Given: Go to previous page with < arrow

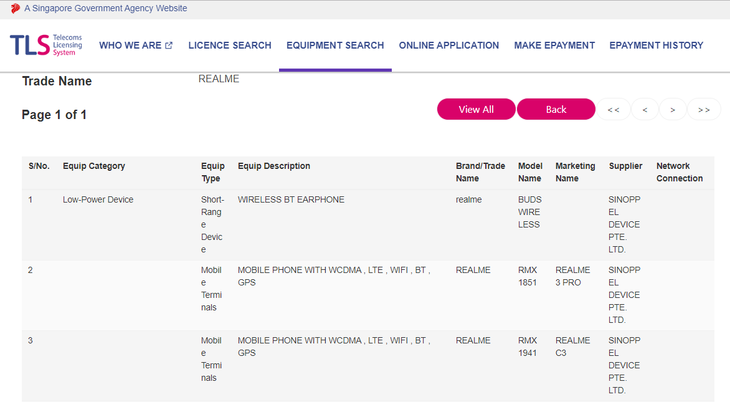Looking at the screenshot, I should tap(645, 109).
